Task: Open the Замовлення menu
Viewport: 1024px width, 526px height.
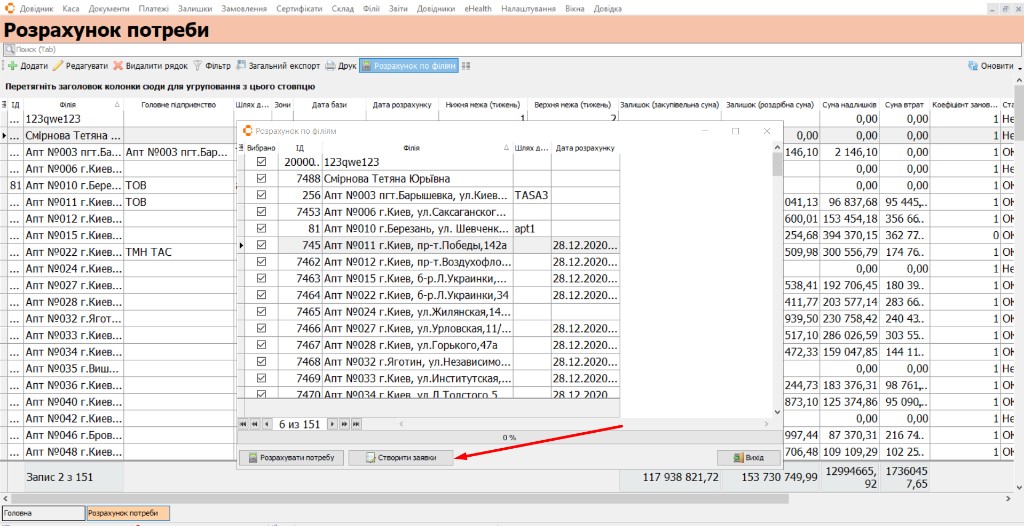Action: pos(244,9)
